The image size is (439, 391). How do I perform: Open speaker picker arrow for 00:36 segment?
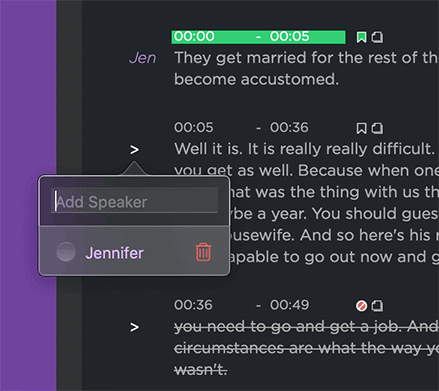click(x=134, y=327)
